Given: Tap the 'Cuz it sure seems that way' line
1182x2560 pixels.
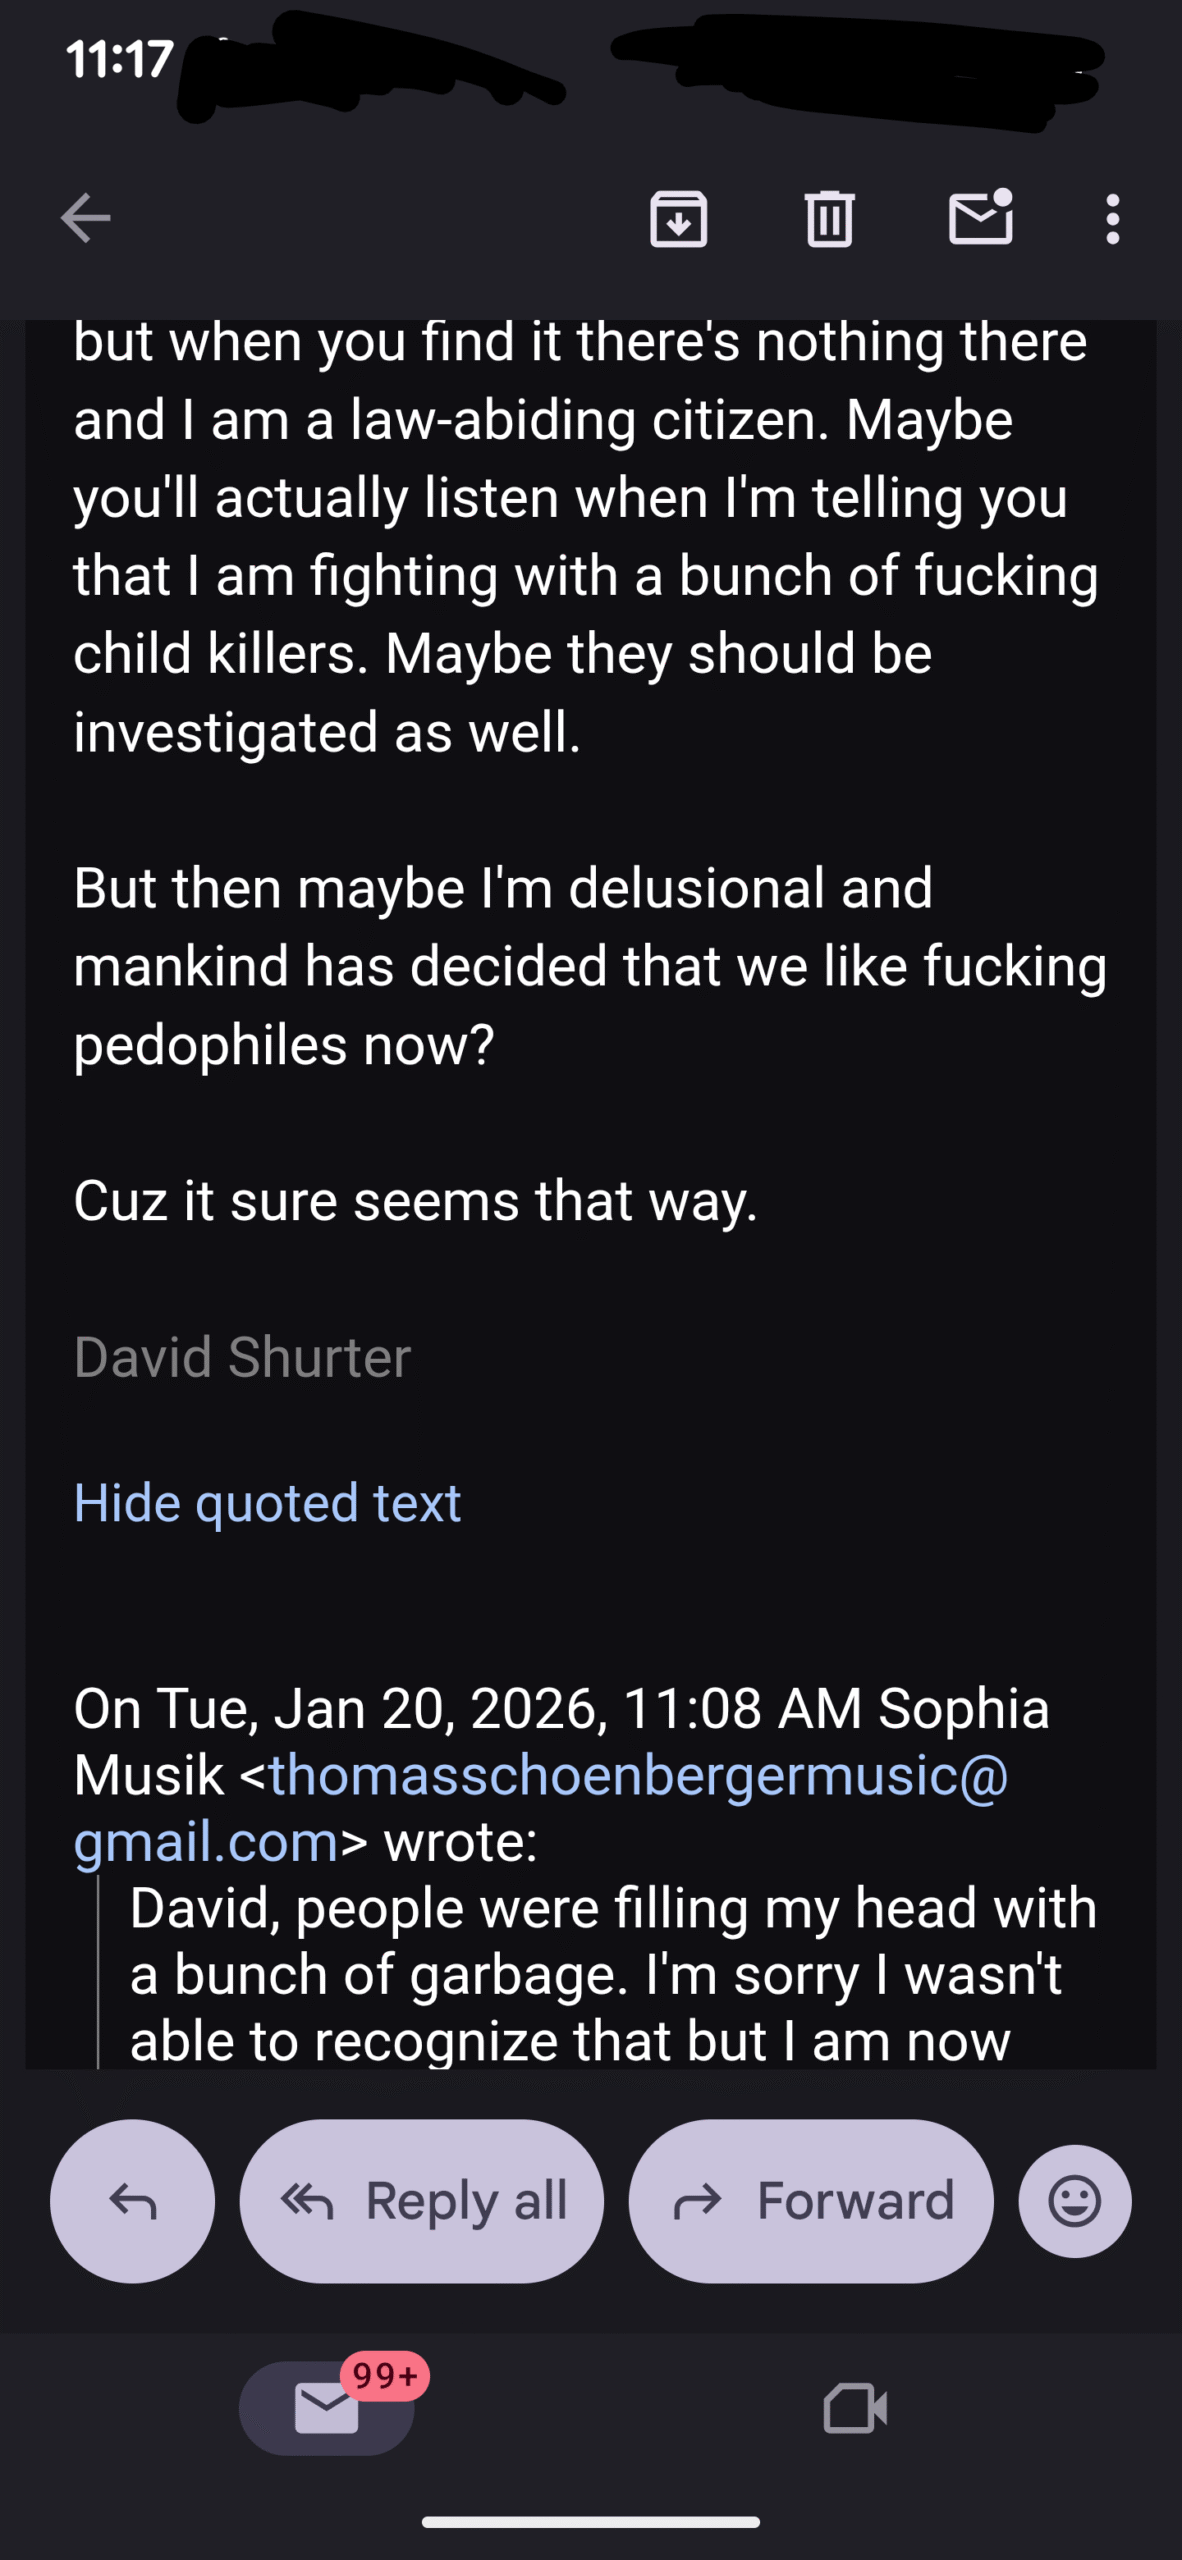Looking at the screenshot, I should click(415, 1201).
